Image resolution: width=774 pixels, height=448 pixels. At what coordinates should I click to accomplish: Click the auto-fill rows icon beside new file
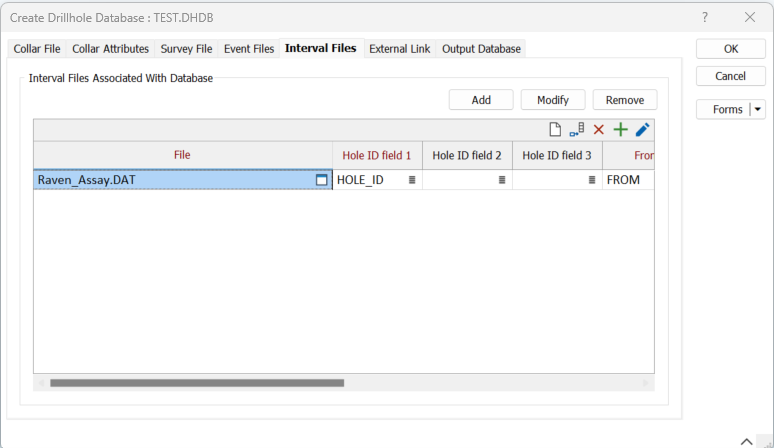point(577,129)
